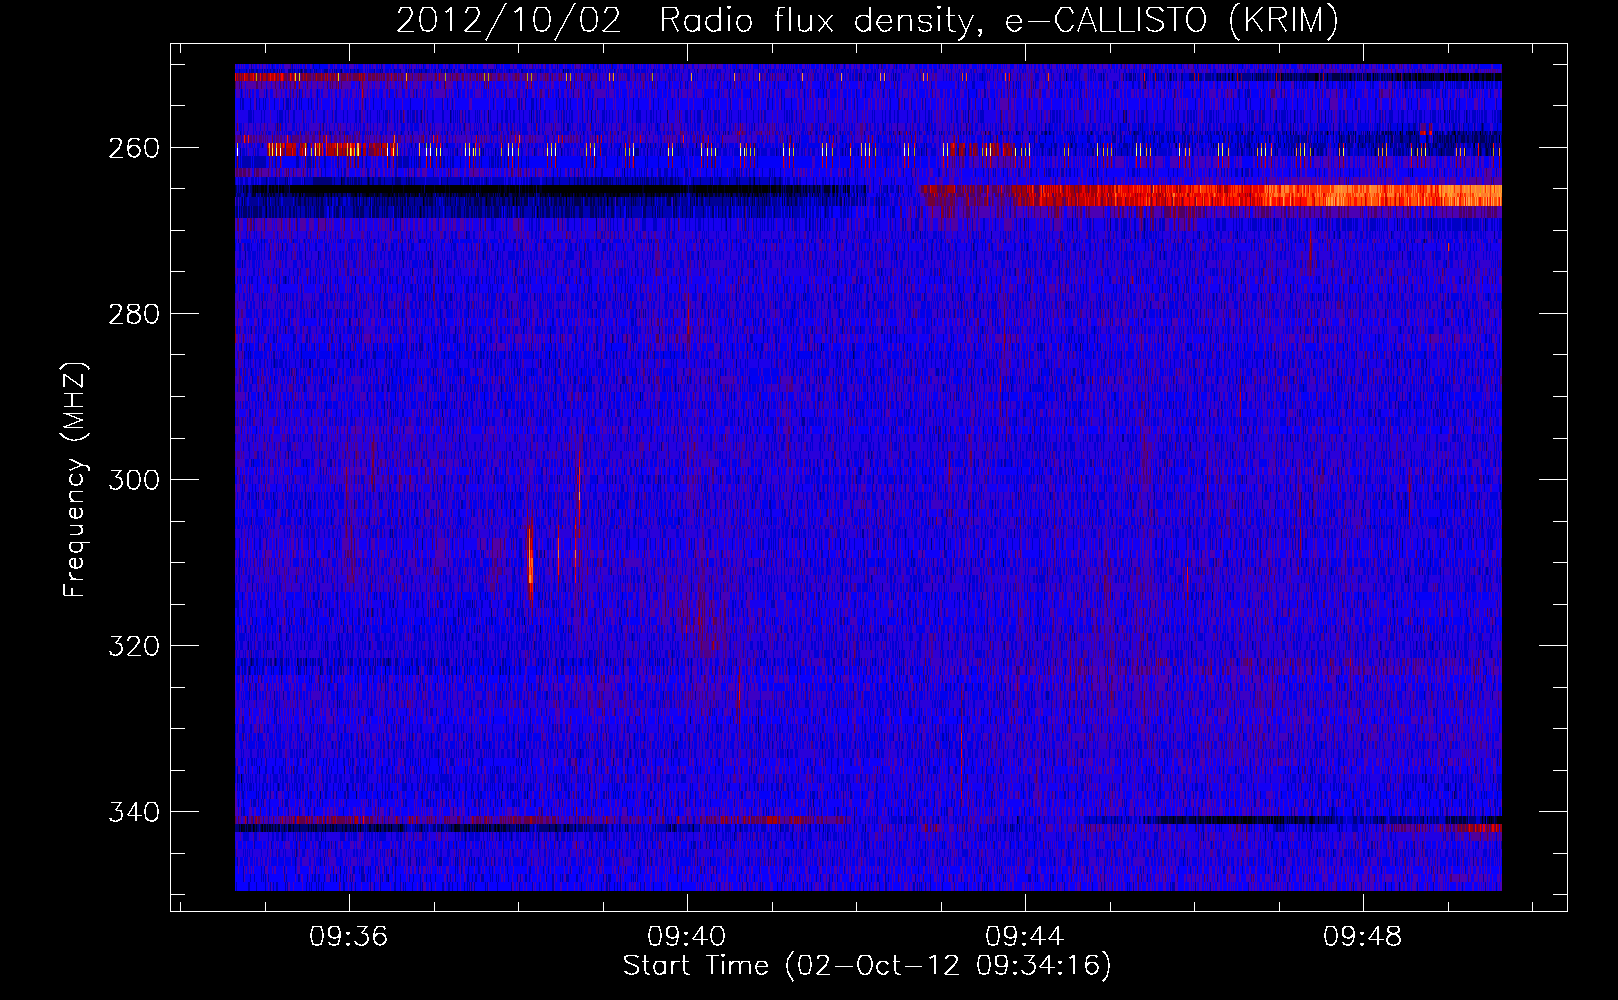Click the bright orange band near 266 MHz
The height and width of the screenshot is (1000, 1618).
[1211, 195]
